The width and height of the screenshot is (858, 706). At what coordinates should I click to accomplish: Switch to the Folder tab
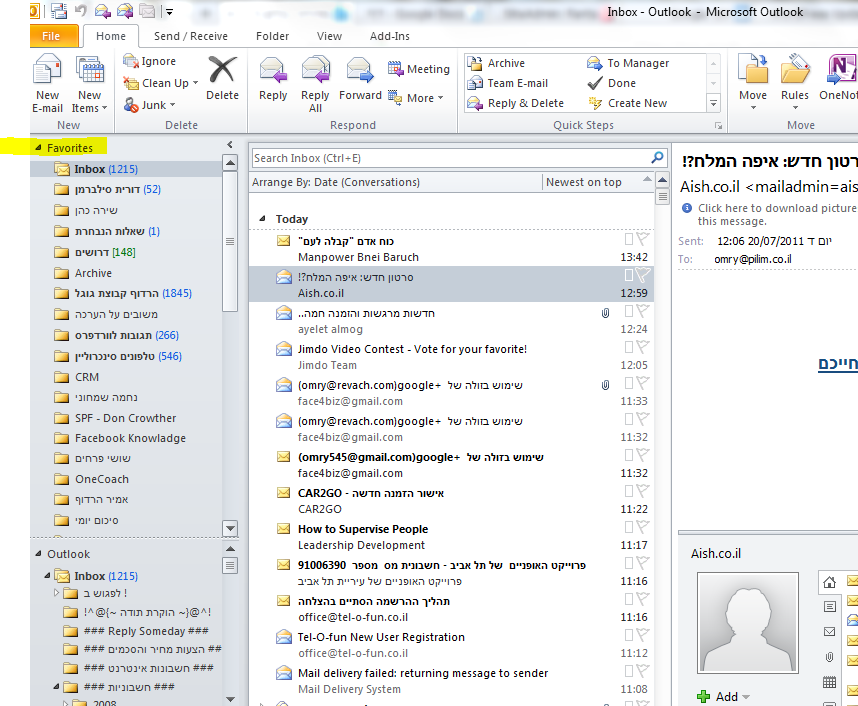click(x=272, y=36)
